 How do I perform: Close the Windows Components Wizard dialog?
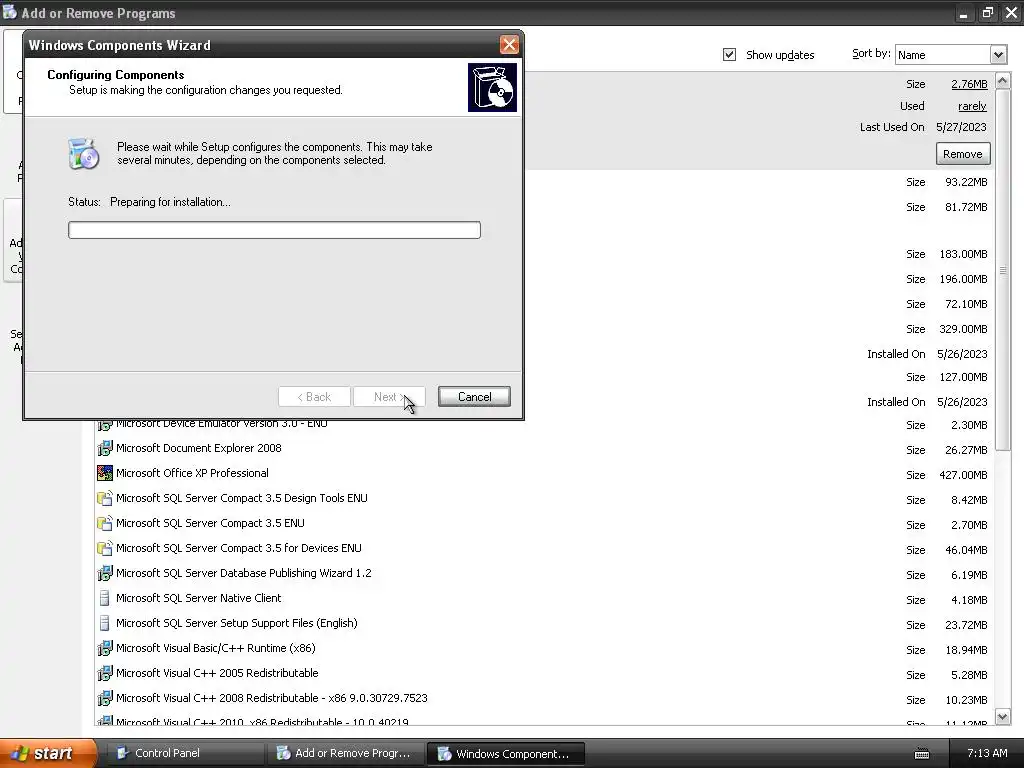pos(509,44)
